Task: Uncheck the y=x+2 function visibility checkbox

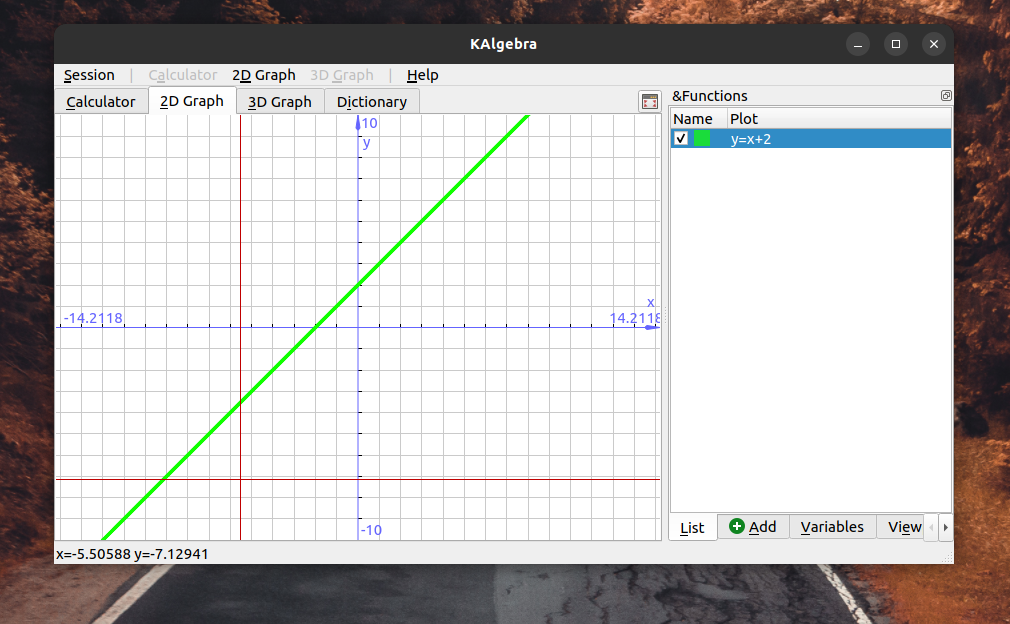Action: point(681,139)
